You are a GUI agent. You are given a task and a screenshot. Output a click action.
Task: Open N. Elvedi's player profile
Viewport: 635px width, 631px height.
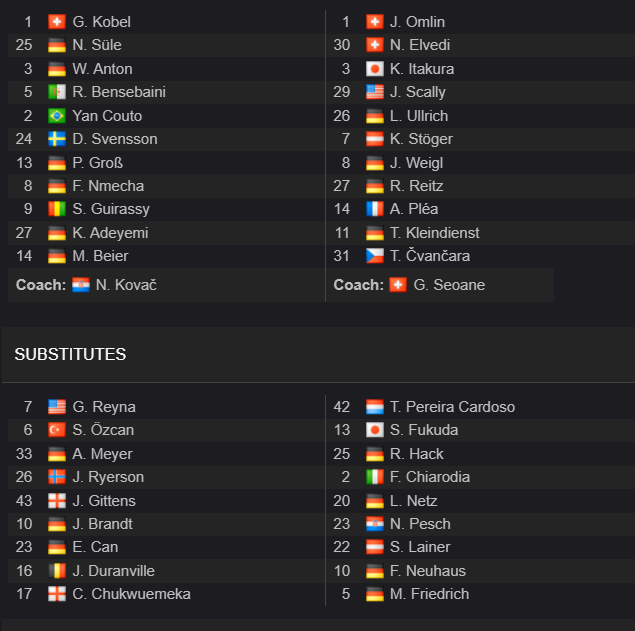pyautogui.click(x=420, y=45)
